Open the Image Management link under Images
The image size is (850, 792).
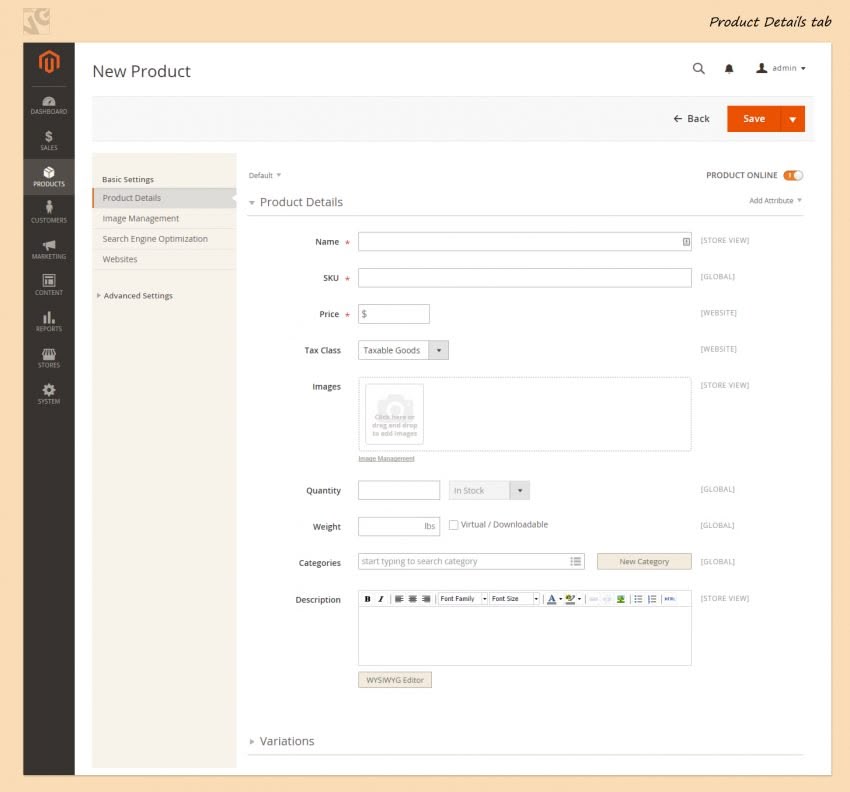pyautogui.click(x=386, y=459)
